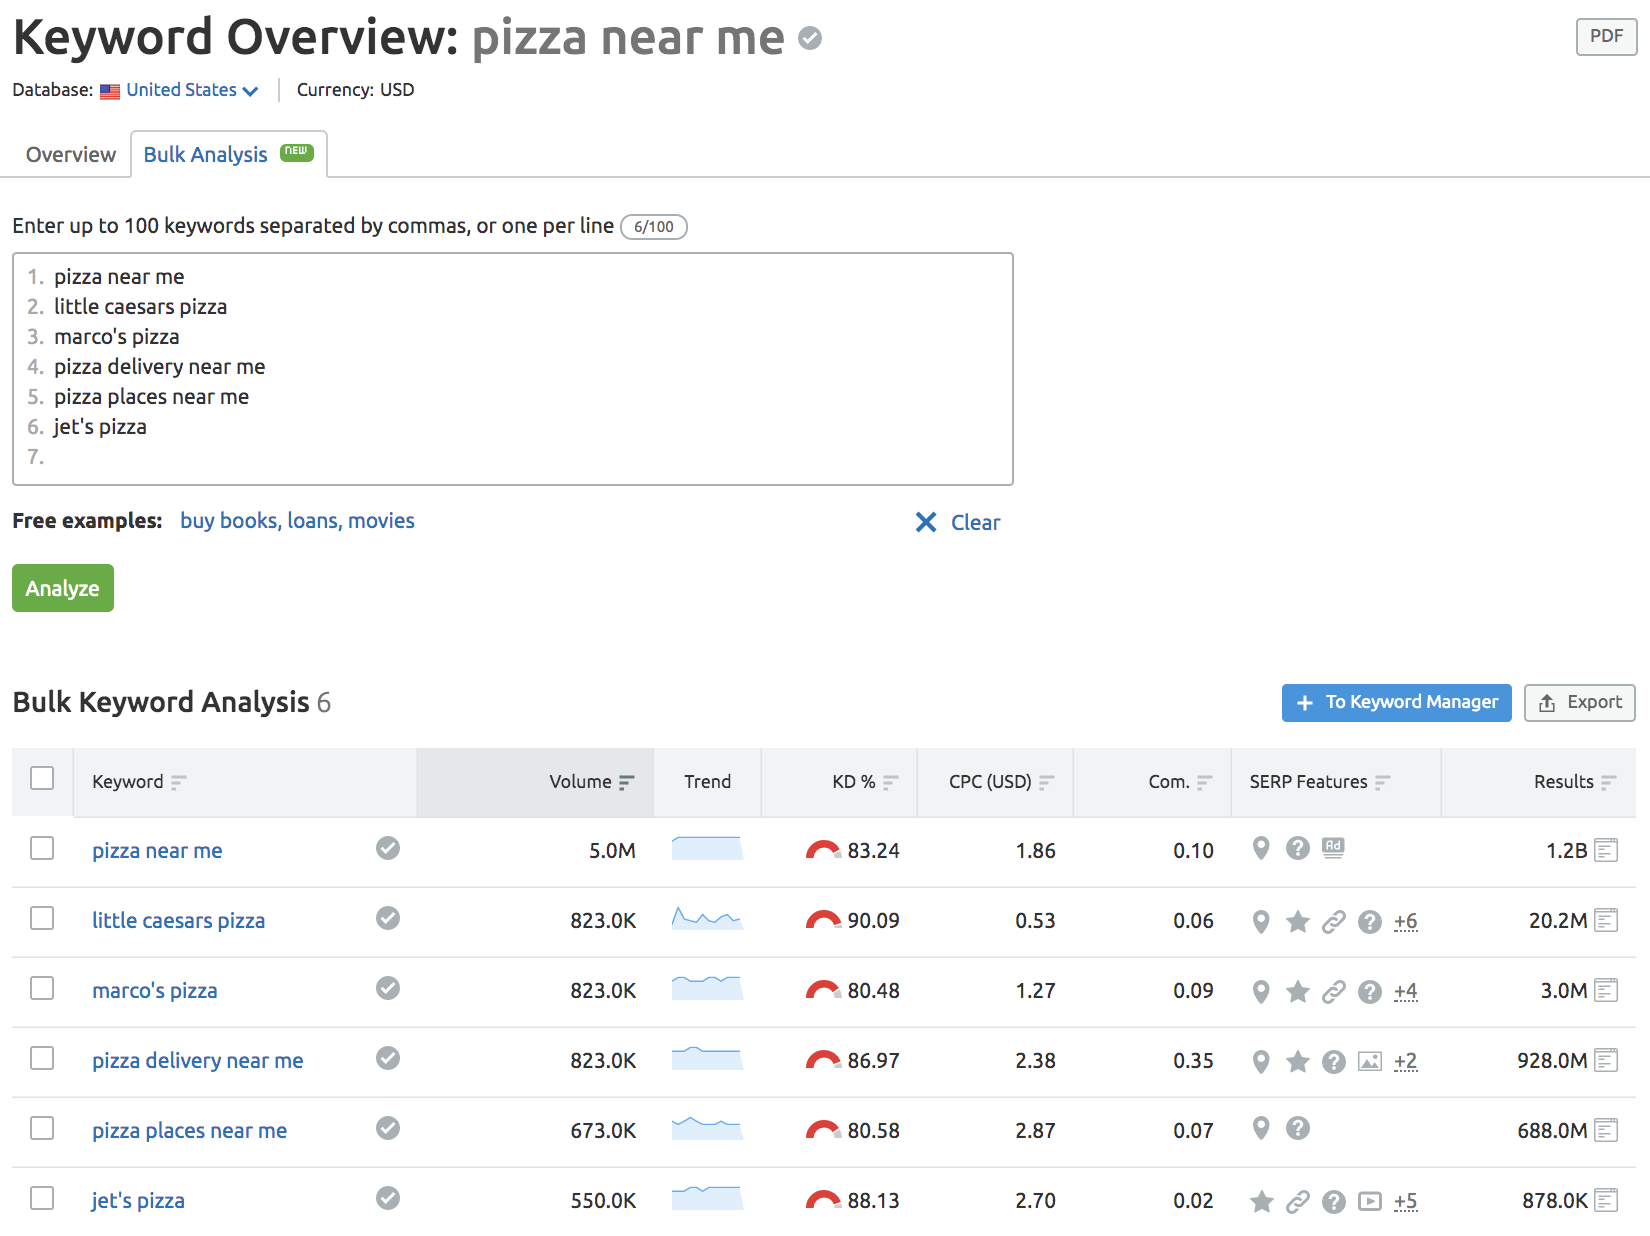Open SERP snapshot icon for marco's pizza results
This screenshot has width=1650, height=1236.
(x=1606, y=990)
